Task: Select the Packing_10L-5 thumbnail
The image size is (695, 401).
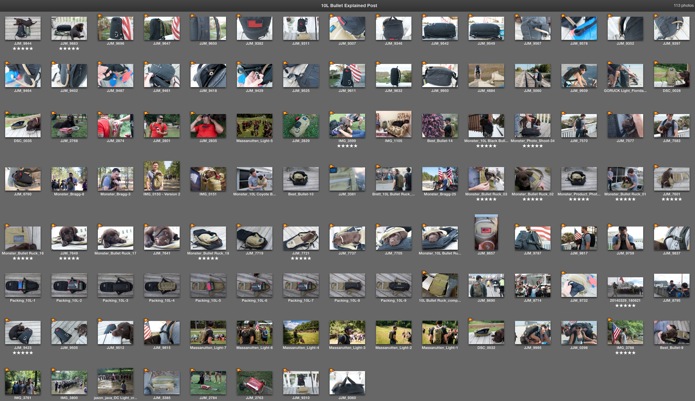Action: [208, 285]
